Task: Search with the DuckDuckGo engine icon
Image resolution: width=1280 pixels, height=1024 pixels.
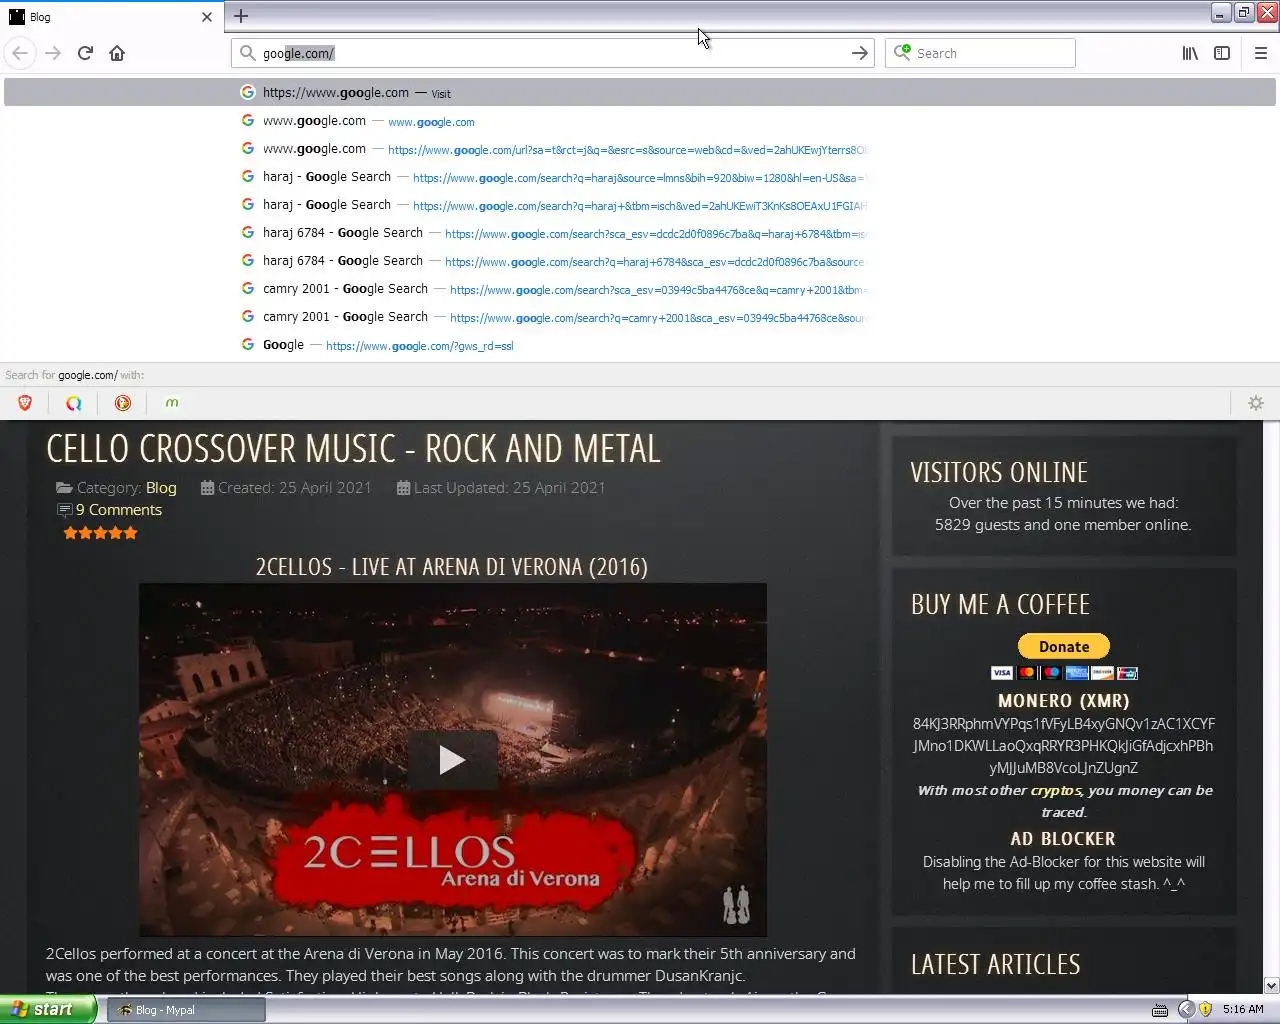Action: coord(123,402)
